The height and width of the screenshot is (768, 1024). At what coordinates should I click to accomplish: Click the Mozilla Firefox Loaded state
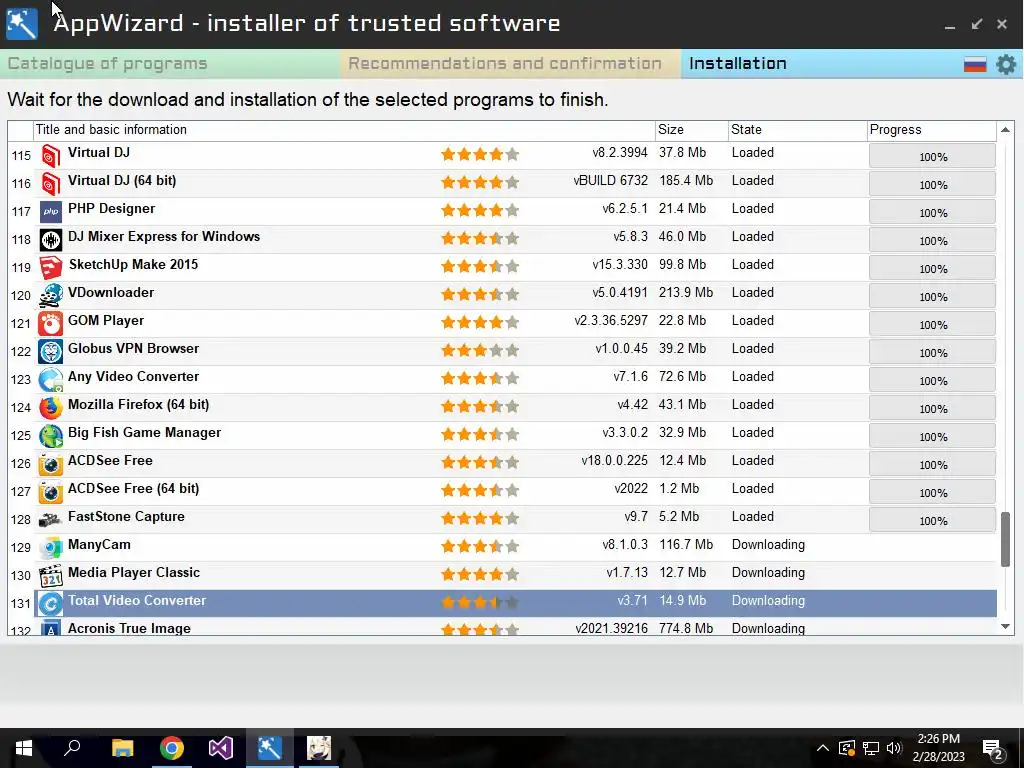click(x=752, y=405)
